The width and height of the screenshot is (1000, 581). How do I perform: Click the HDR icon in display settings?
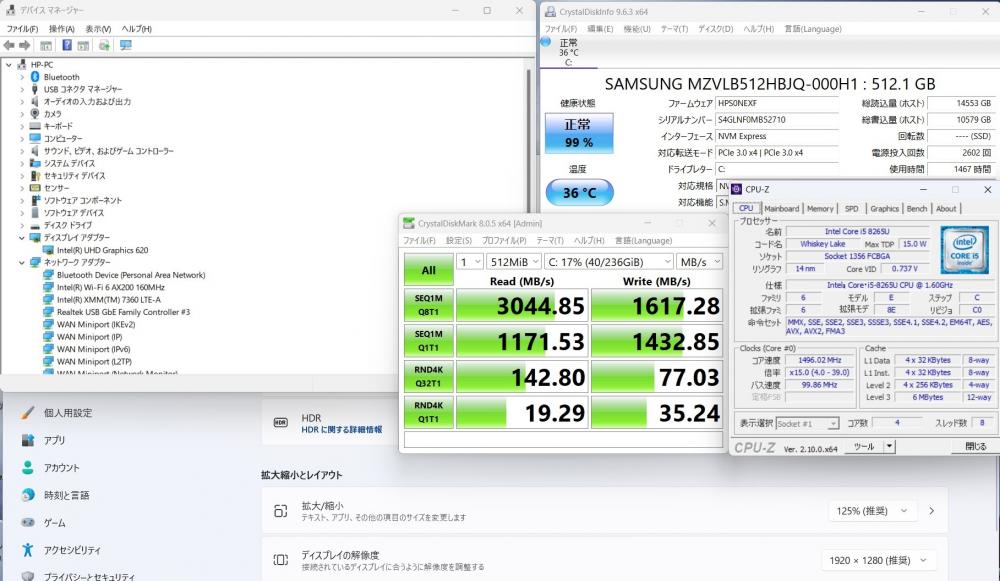tap(280, 422)
